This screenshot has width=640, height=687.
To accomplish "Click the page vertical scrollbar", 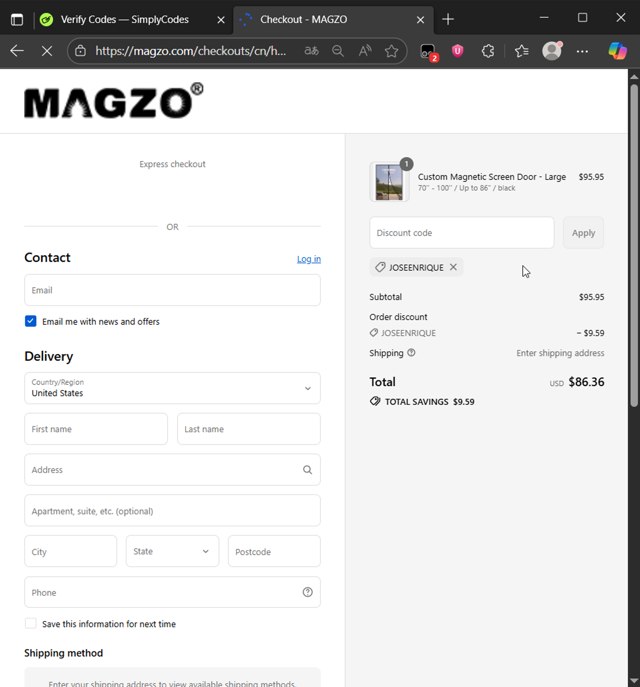I will pyautogui.click(x=634, y=245).
